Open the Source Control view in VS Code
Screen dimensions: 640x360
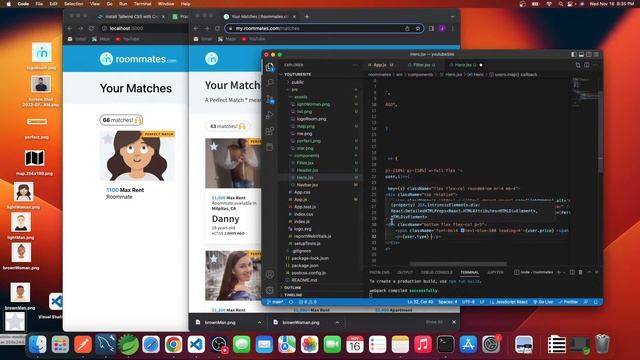point(270,99)
